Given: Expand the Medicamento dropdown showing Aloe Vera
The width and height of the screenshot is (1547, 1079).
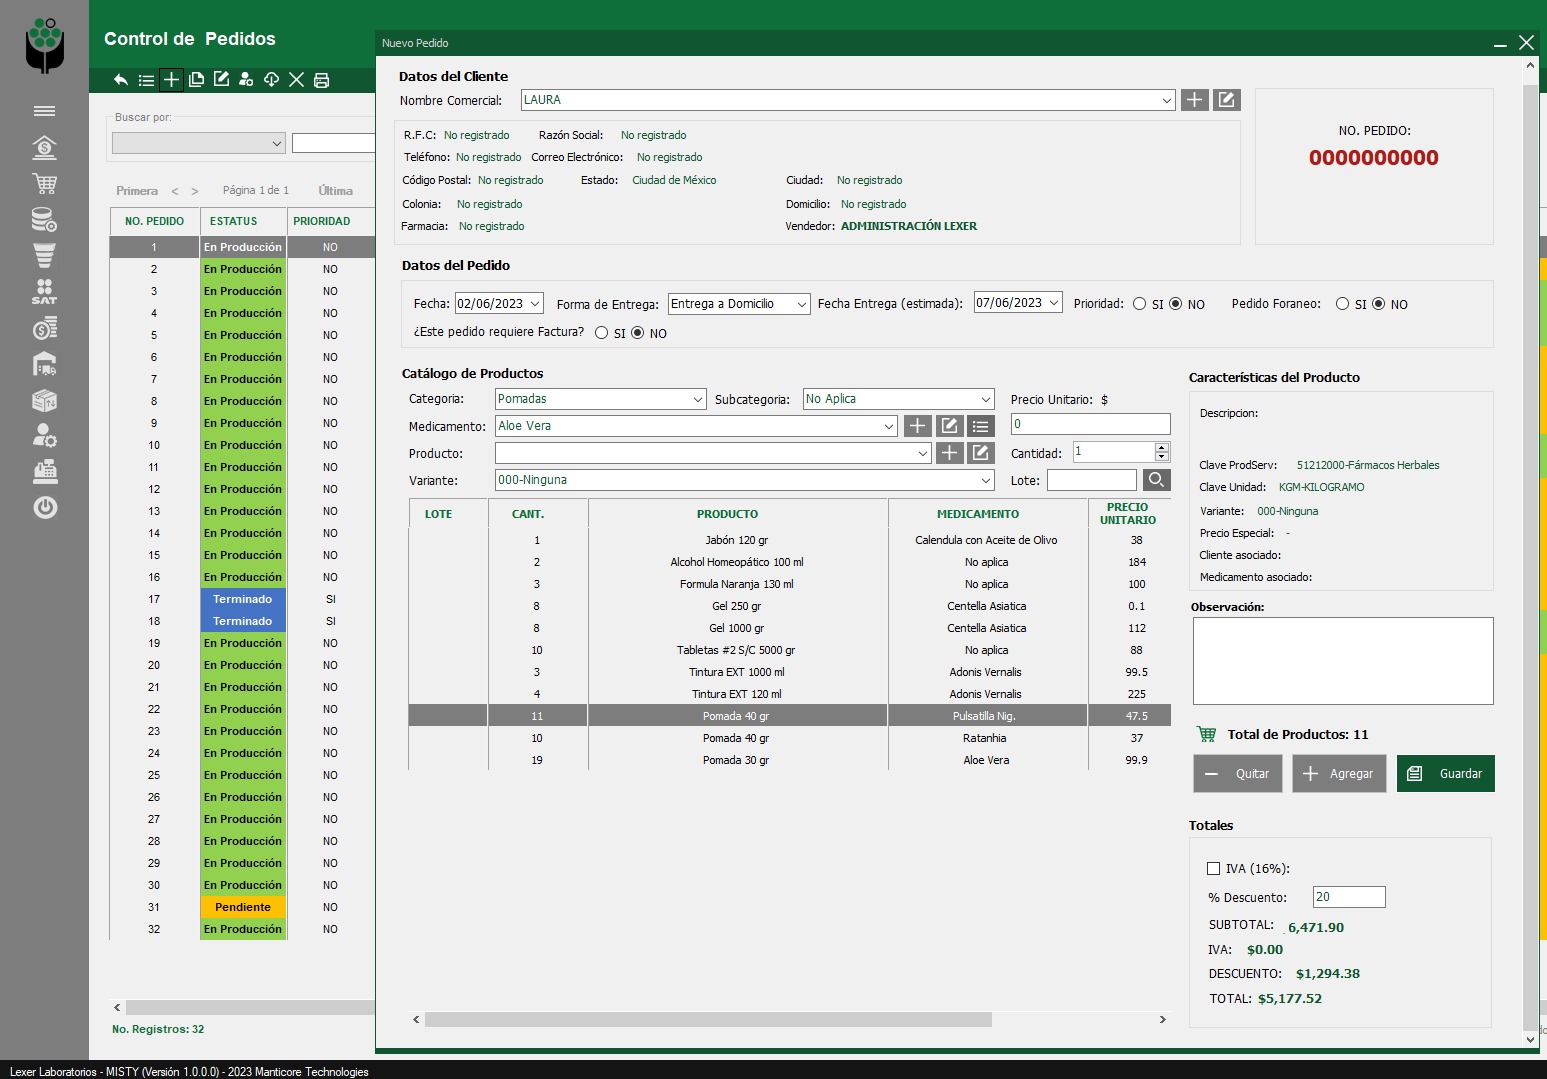Looking at the screenshot, I should tap(889, 426).
